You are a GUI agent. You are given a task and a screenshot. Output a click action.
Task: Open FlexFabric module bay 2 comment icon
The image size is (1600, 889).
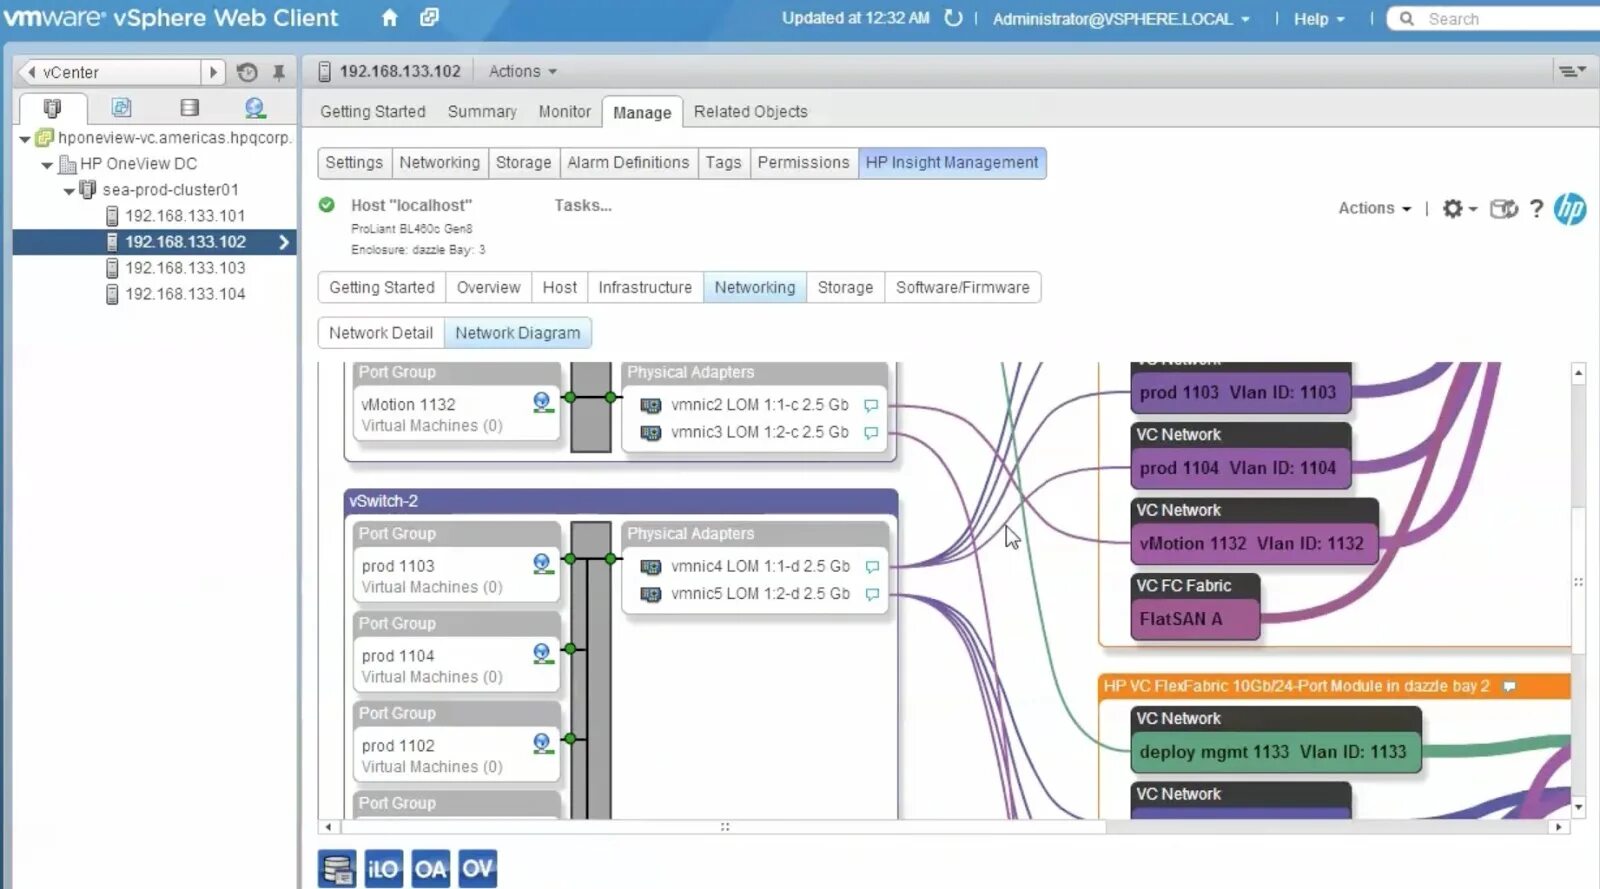pyautogui.click(x=1509, y=686)
